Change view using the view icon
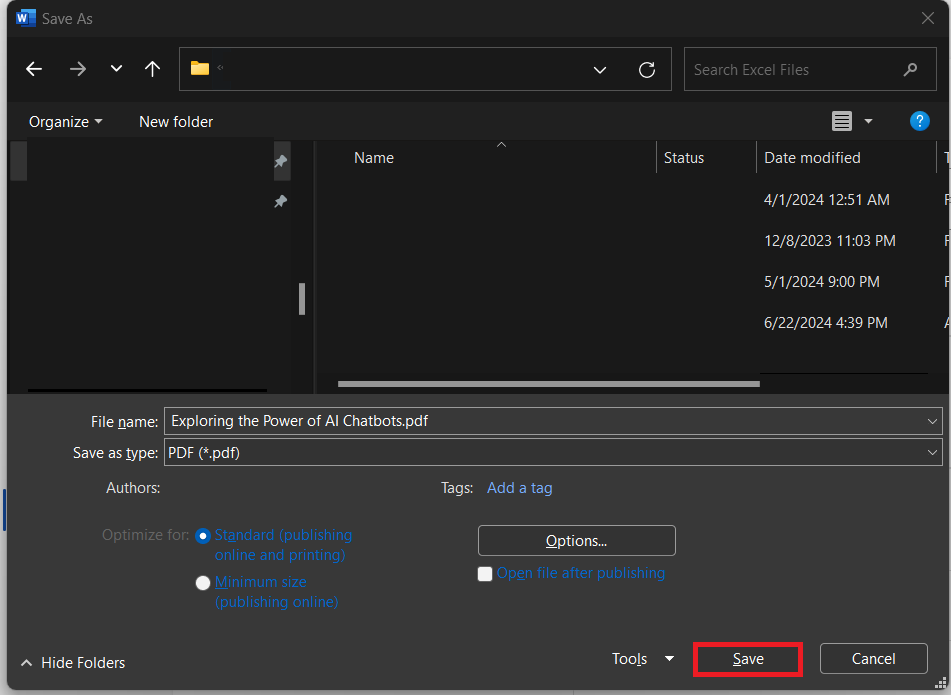The image size is (951, 695). [x=841, y=121]
